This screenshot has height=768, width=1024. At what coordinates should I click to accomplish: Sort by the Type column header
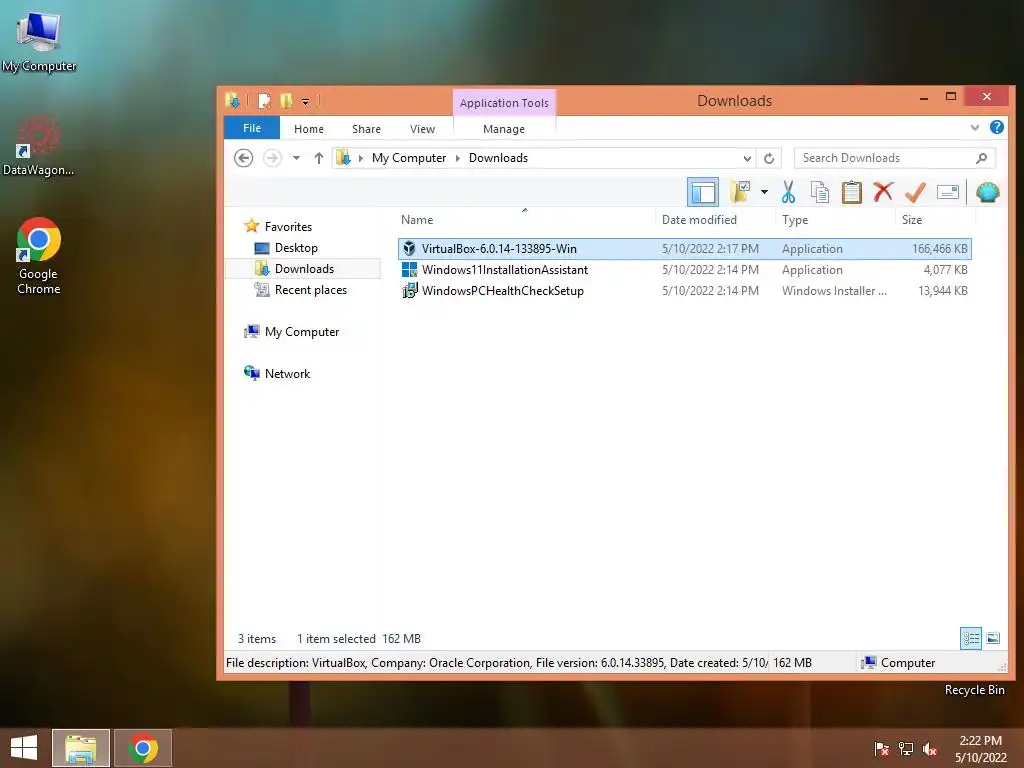795,220
